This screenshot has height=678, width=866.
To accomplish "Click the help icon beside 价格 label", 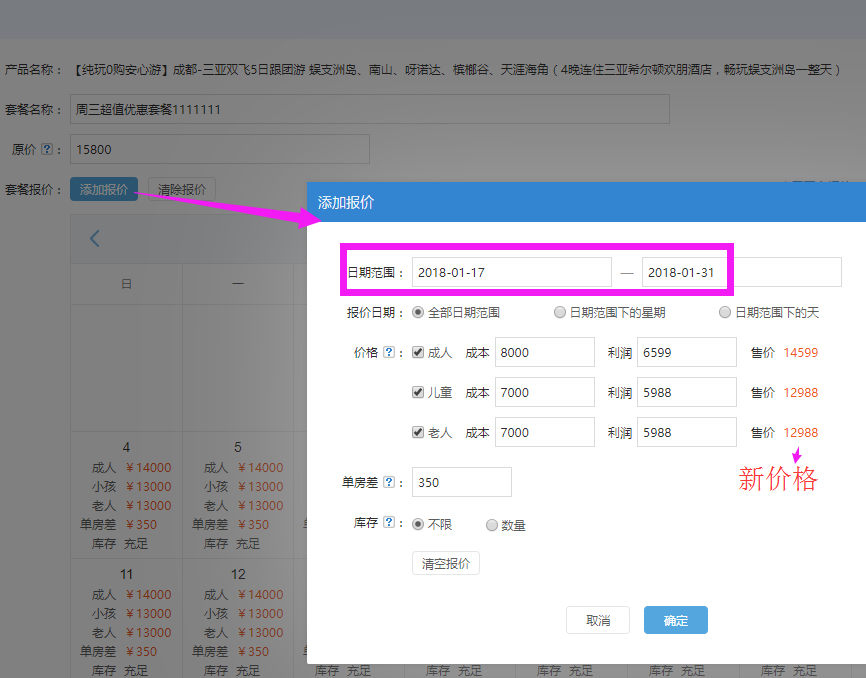I will pos(389,353).
